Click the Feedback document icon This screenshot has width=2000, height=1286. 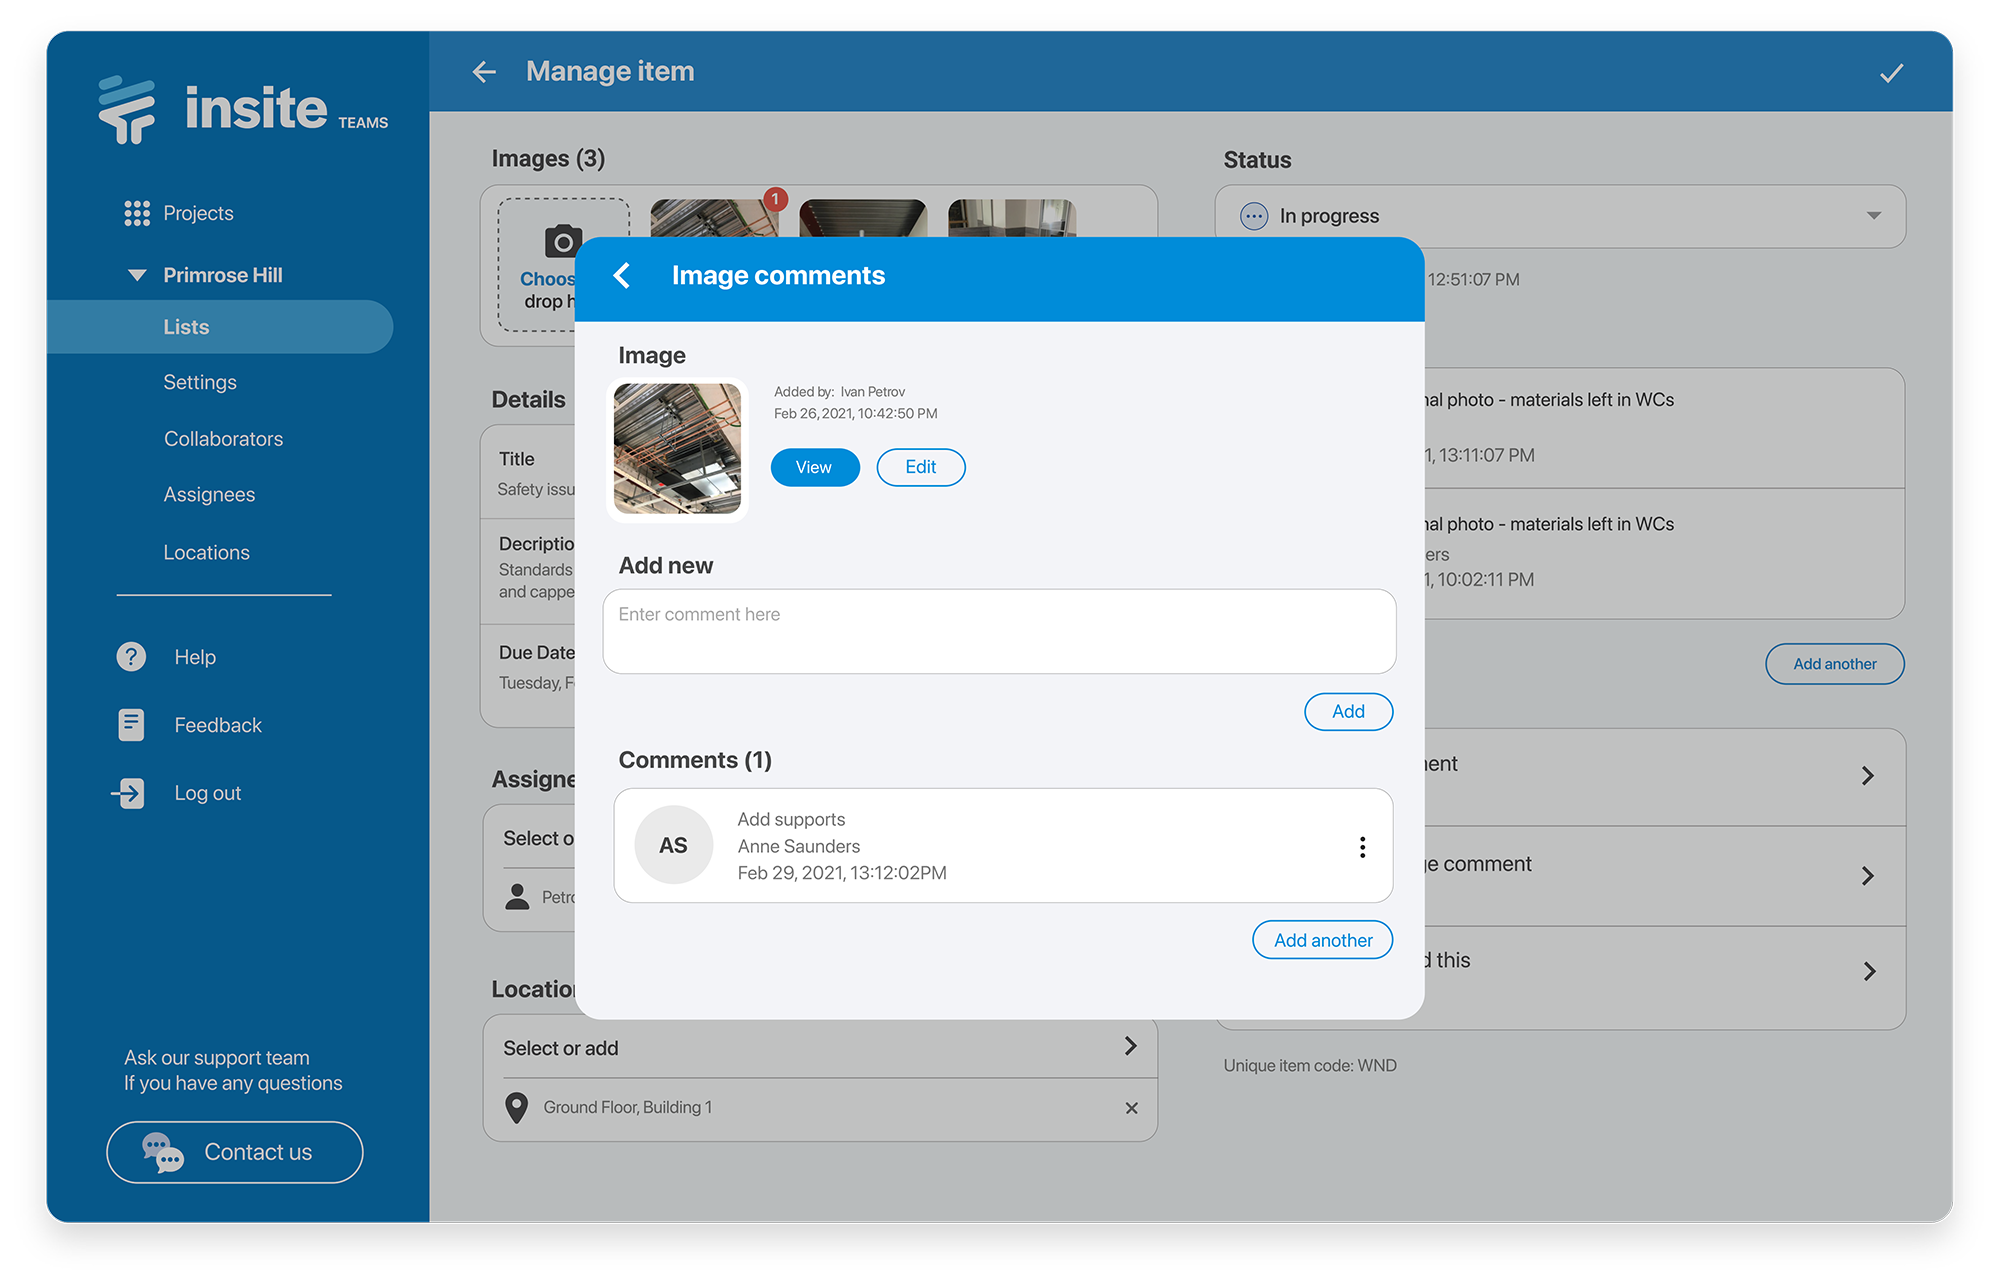[131, 725]
